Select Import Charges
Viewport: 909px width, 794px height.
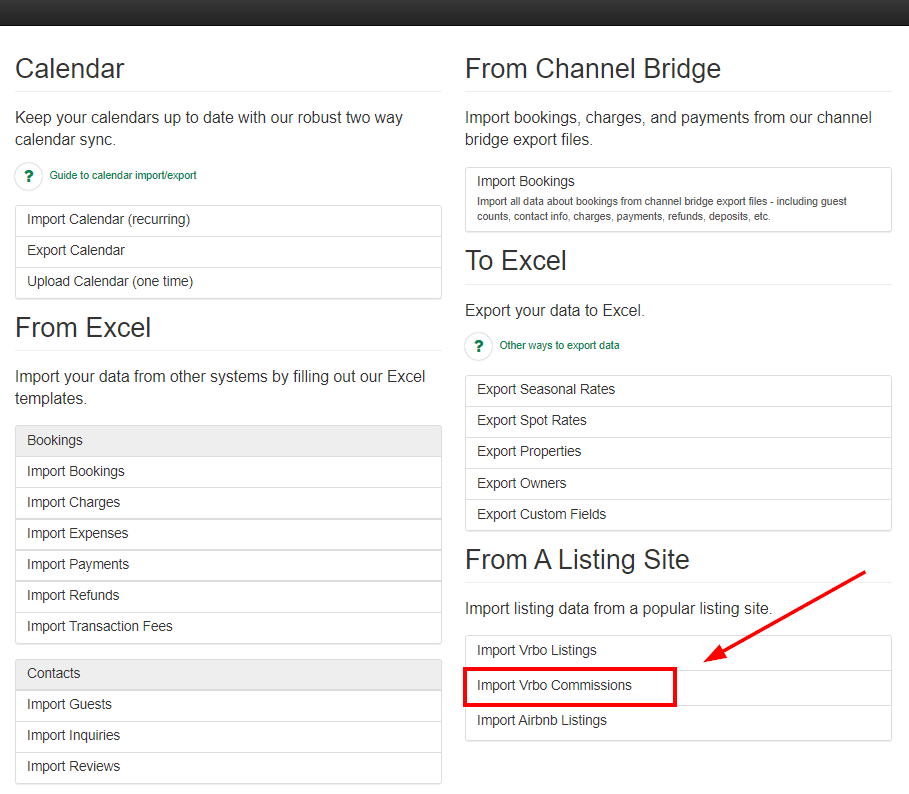(73, 503)
